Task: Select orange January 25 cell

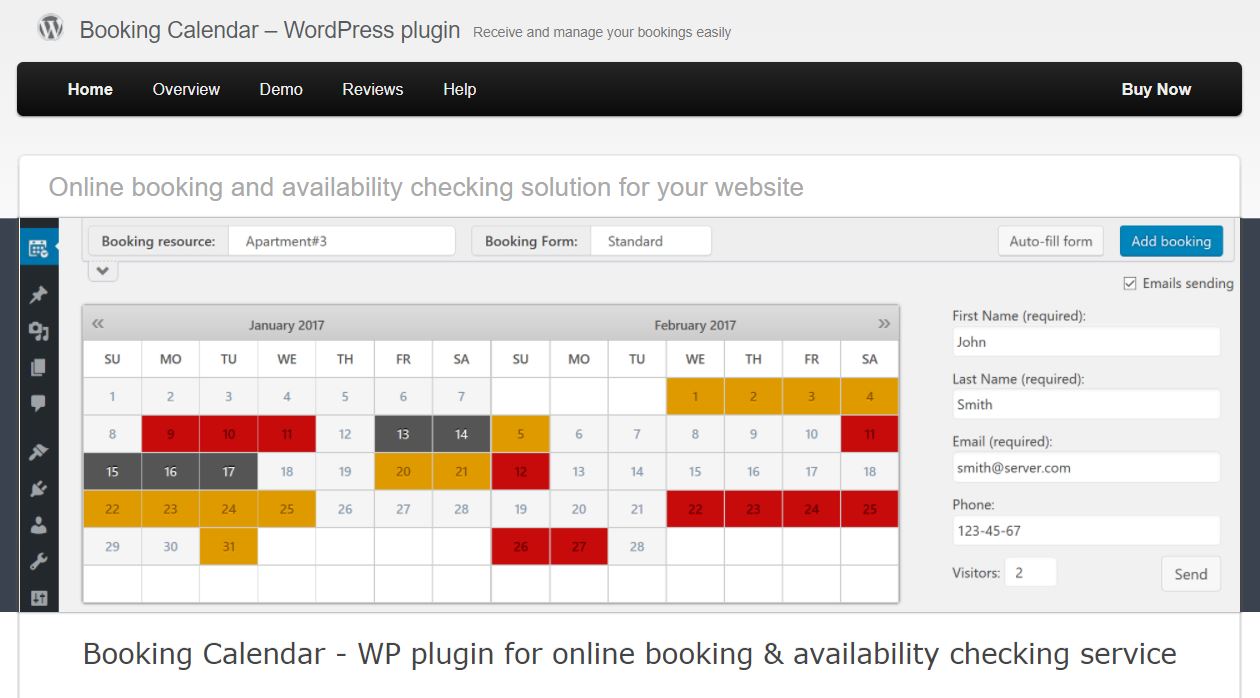Action: tap(287, 509)
